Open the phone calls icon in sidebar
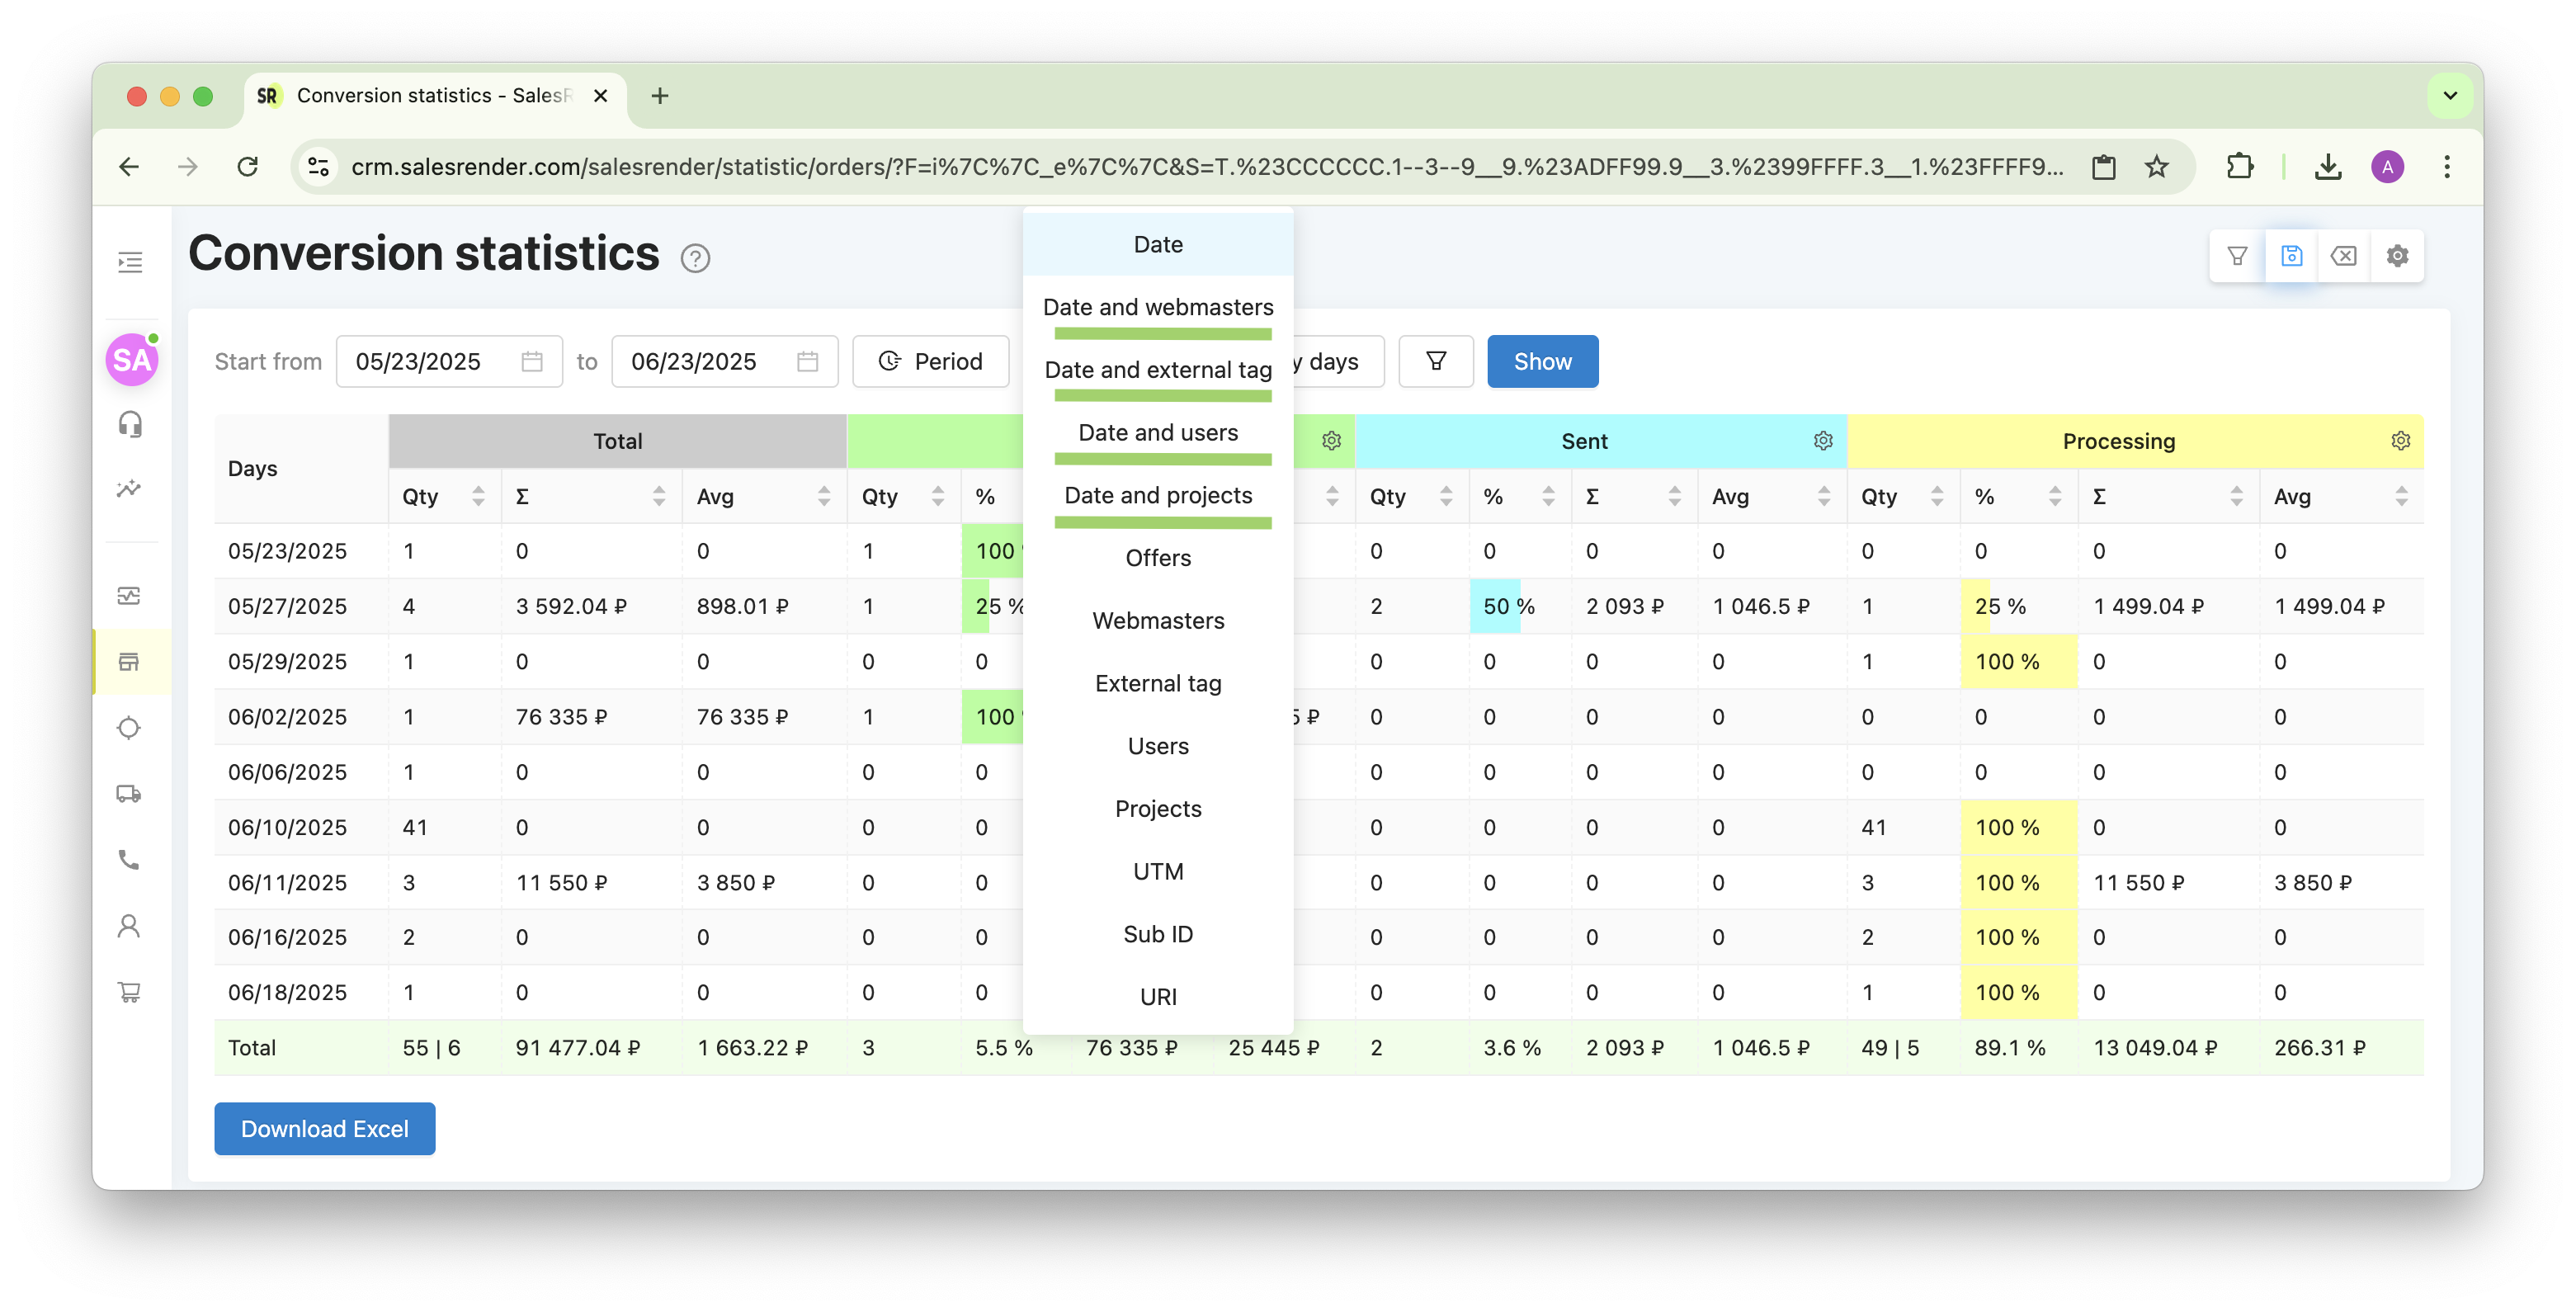2576x1312 pixels. (129, 859)
